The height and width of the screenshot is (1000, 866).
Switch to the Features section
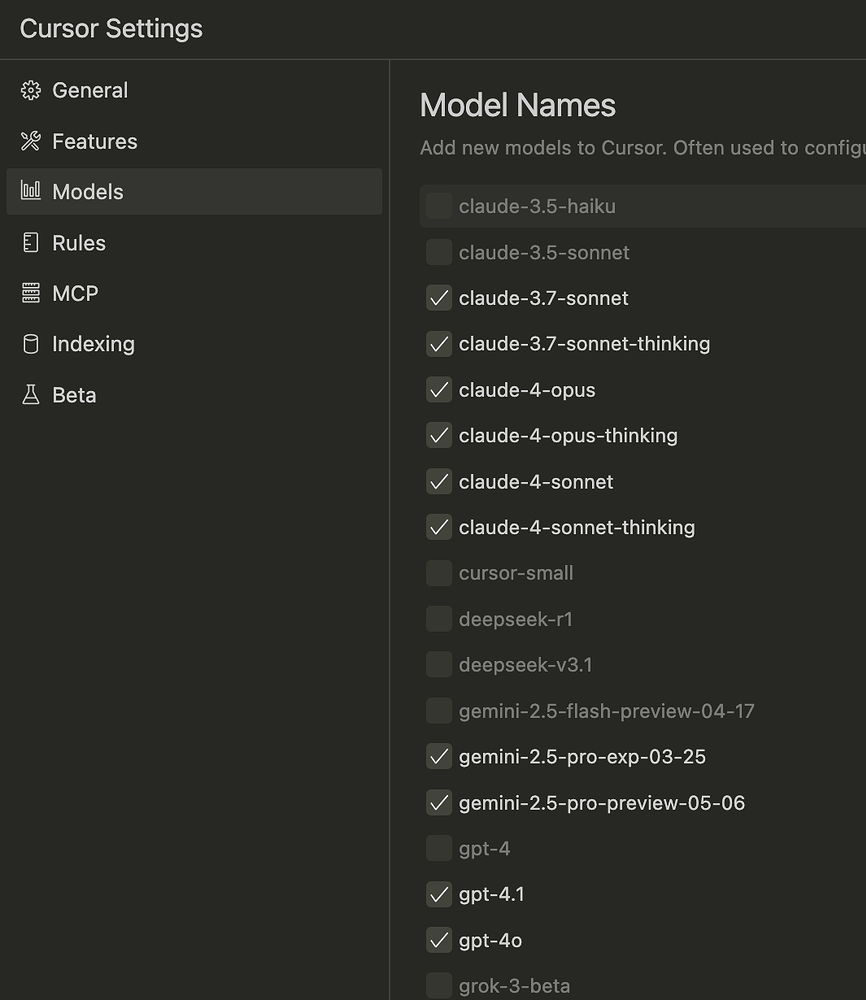(194, 141)
